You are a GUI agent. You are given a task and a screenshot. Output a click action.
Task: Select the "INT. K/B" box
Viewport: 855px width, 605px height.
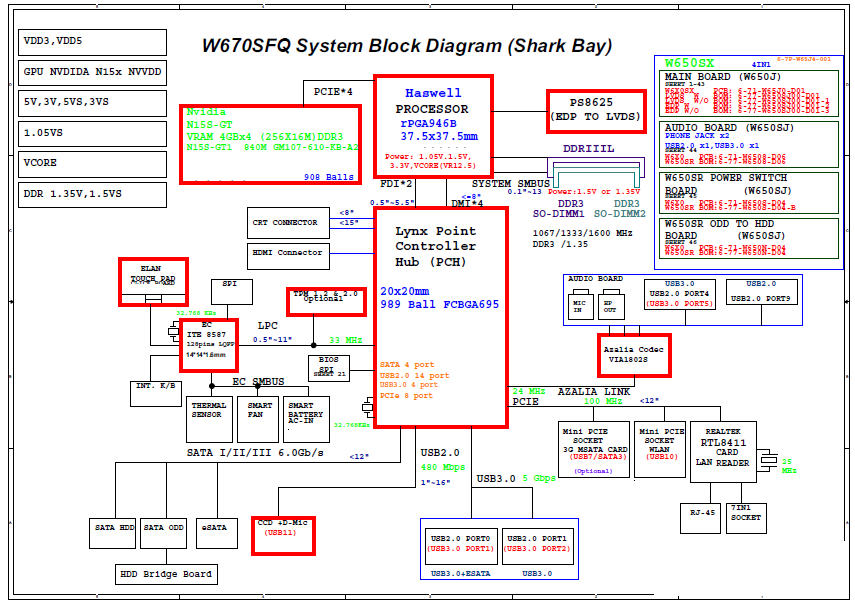156,394
